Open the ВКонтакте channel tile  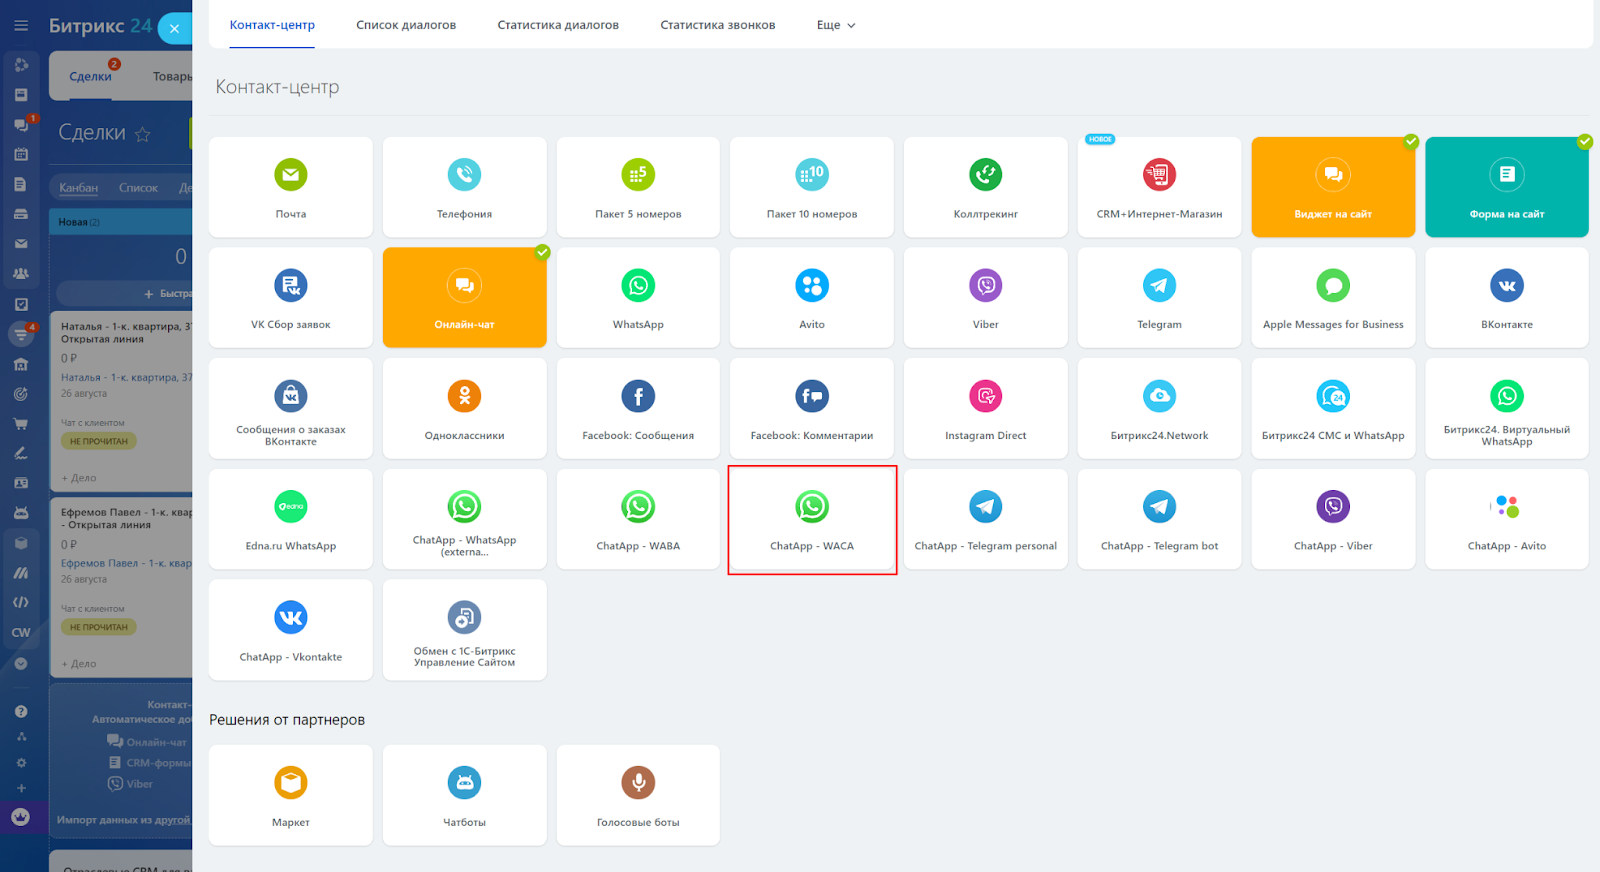coord(1507,298)
